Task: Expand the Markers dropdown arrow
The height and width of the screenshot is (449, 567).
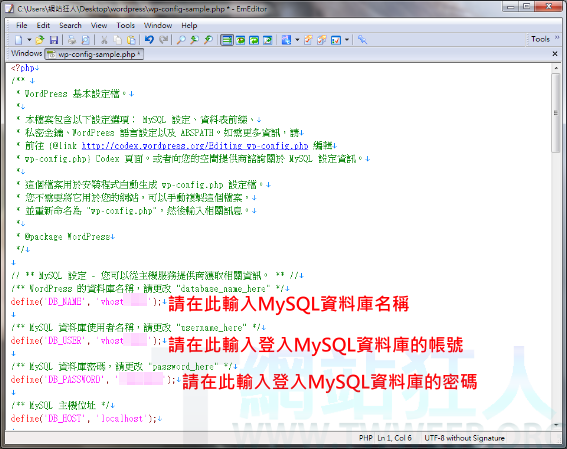Action: (x=347, y=40)
